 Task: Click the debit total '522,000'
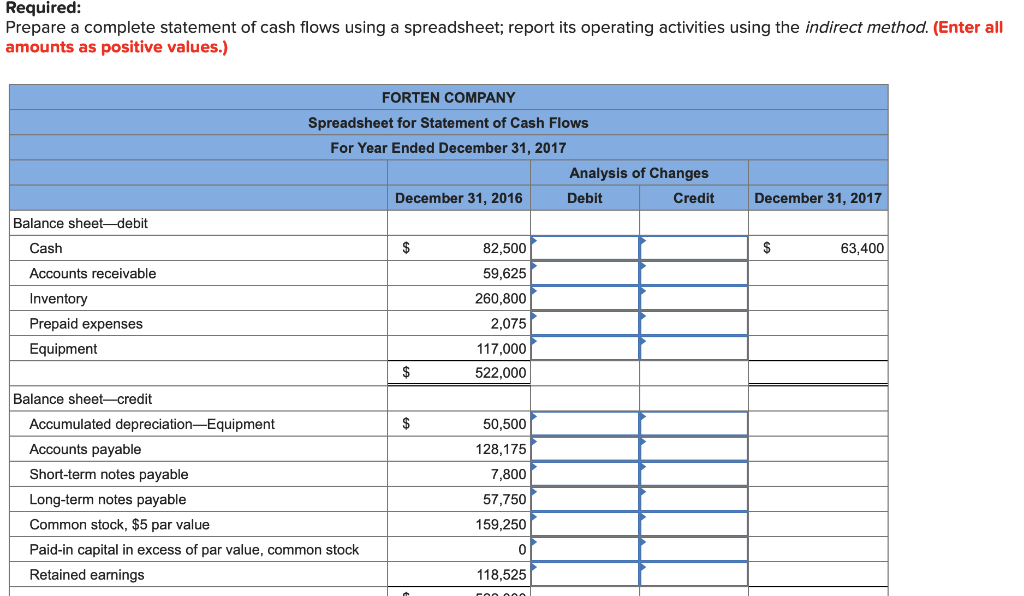[x=500, y=373]
